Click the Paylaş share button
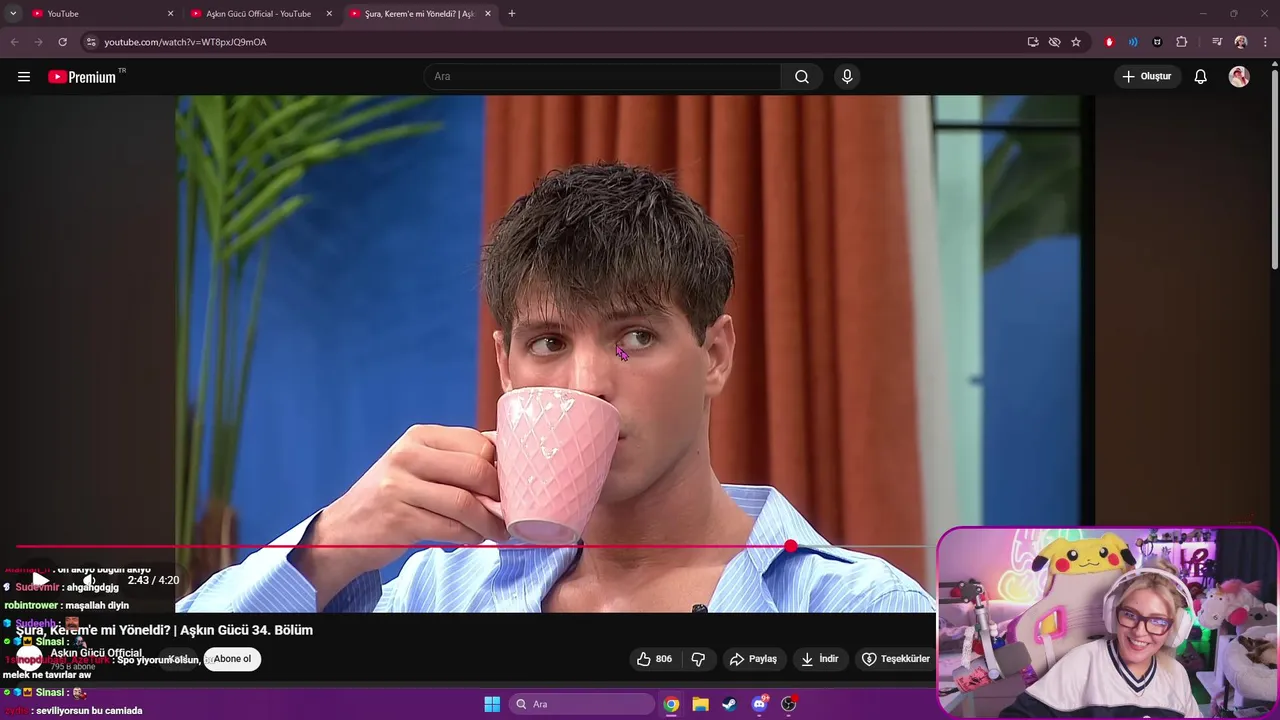Viewport: 1280px width, 720px height. (x=753, y=659)
